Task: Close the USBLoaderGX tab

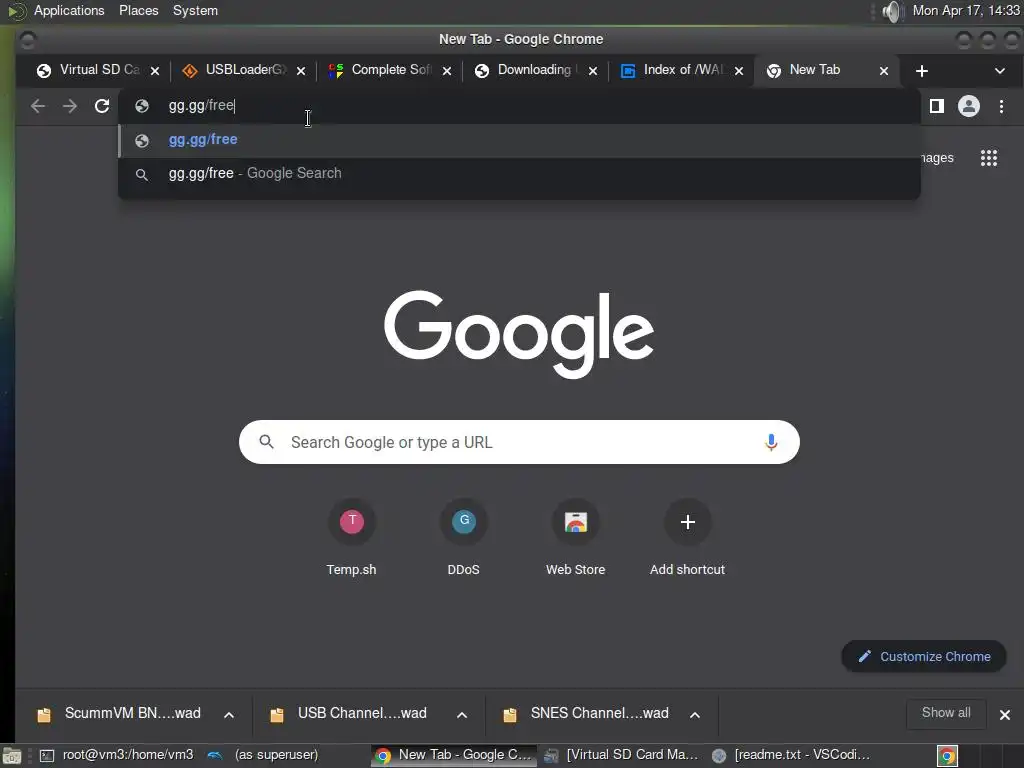Action: pos(300,71)
